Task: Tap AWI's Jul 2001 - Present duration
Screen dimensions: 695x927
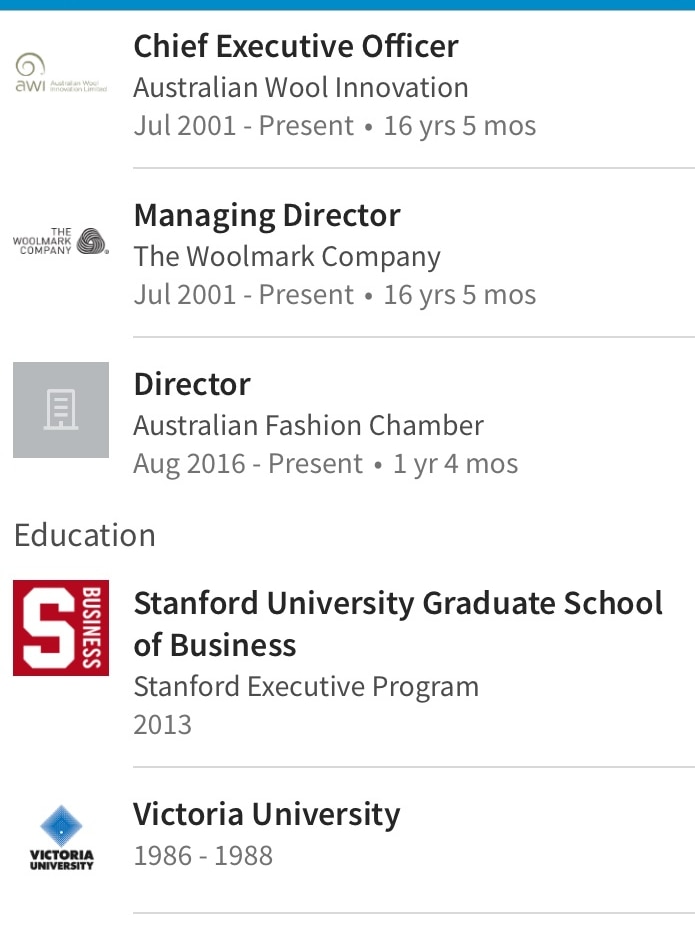Action: pos(244,125)
